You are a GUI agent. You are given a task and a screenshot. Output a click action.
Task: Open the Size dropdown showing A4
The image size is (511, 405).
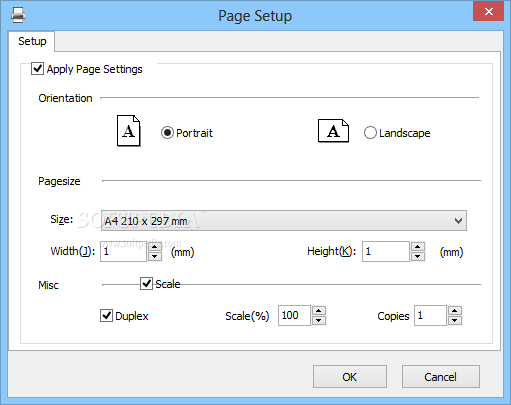[x=284, y=220]
